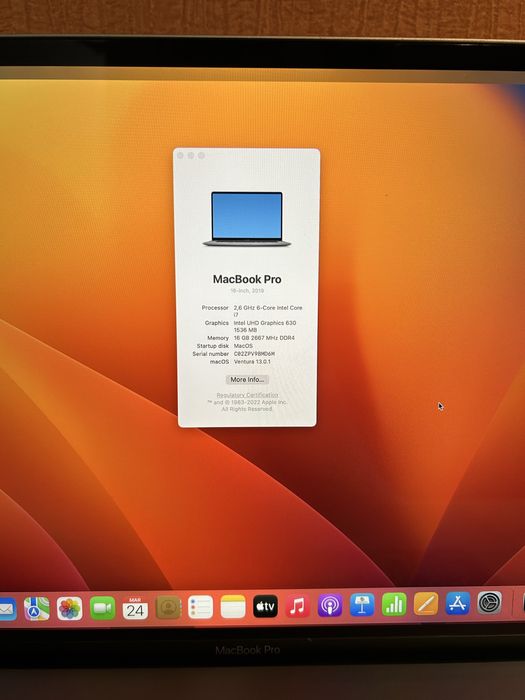Open Calendar showing MAR 24
The width and height of the screenshot is (525, 700).
tap(135, 608)
